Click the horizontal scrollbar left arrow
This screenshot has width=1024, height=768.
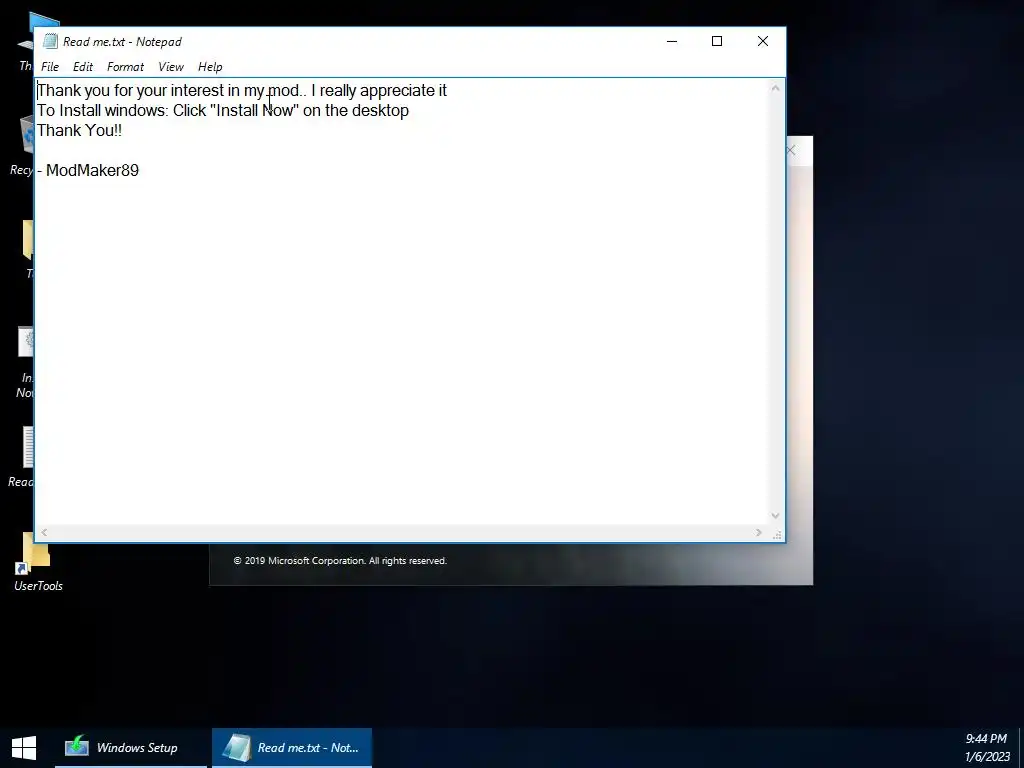(44, 533)
